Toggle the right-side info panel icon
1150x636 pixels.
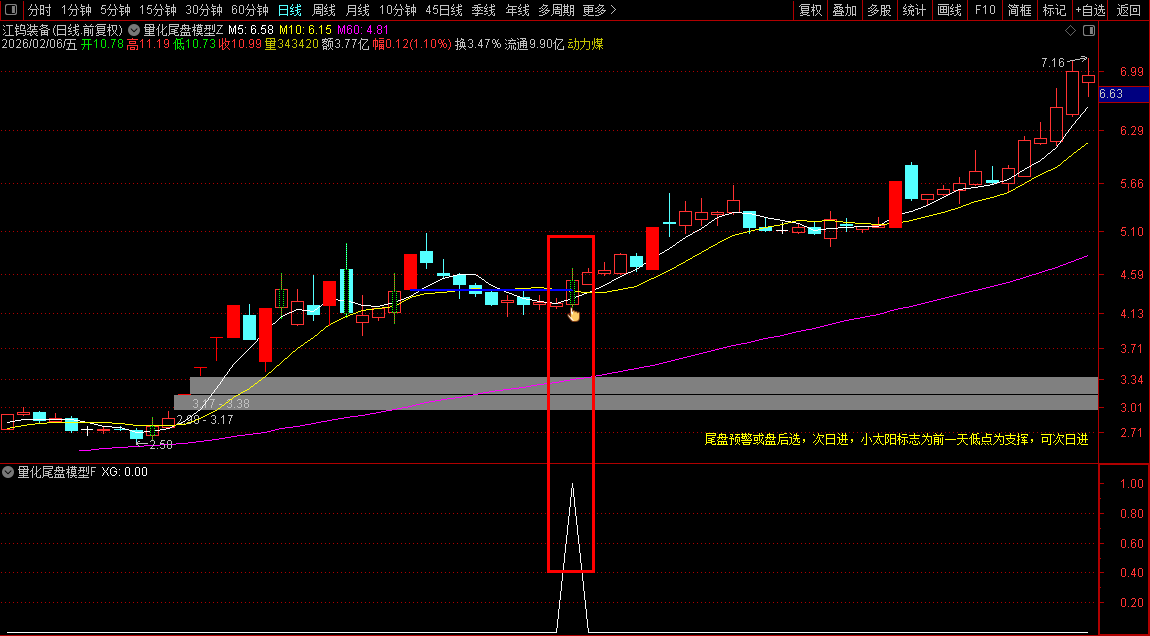click(1089, 30)
